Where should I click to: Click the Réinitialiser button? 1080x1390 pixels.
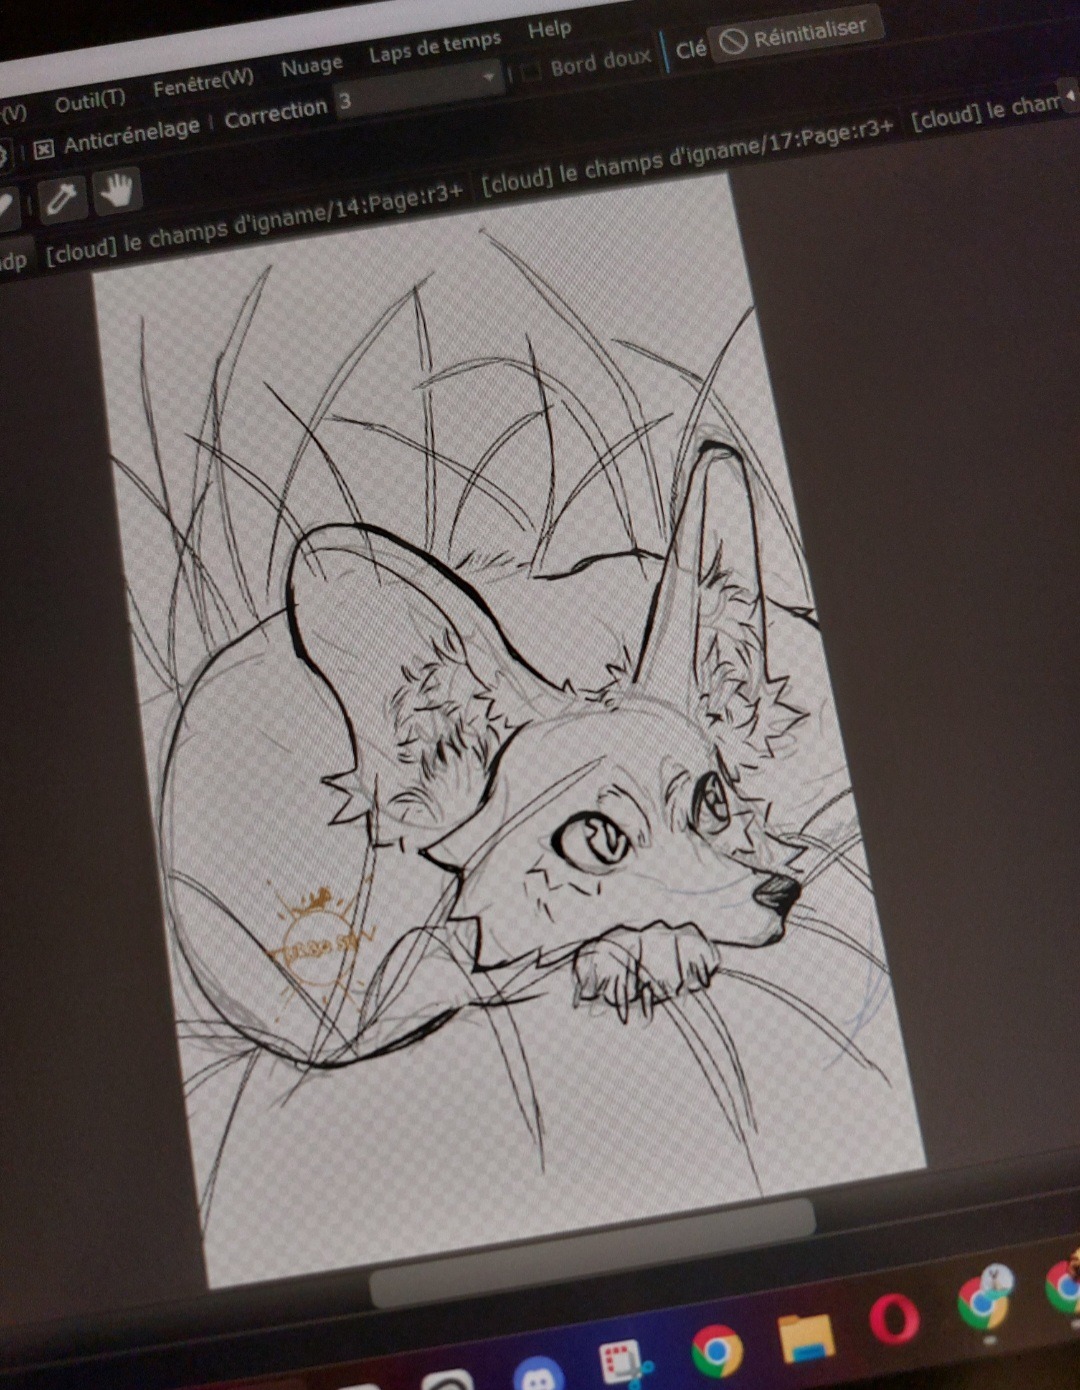click(795, 35)
